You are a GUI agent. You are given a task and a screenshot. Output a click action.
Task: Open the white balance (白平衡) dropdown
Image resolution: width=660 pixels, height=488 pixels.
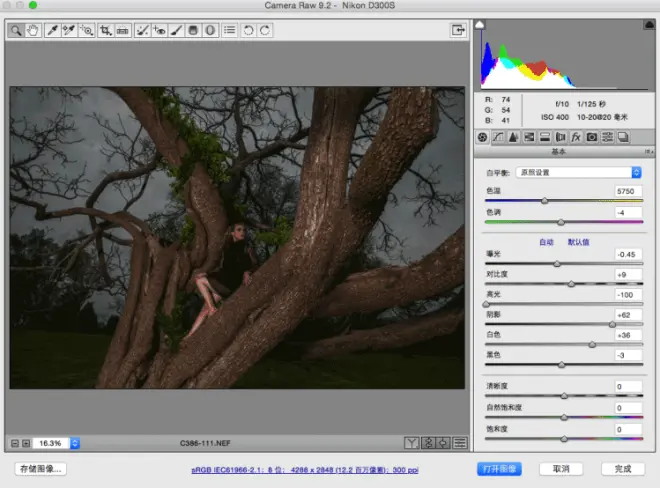tap(578, 173)
